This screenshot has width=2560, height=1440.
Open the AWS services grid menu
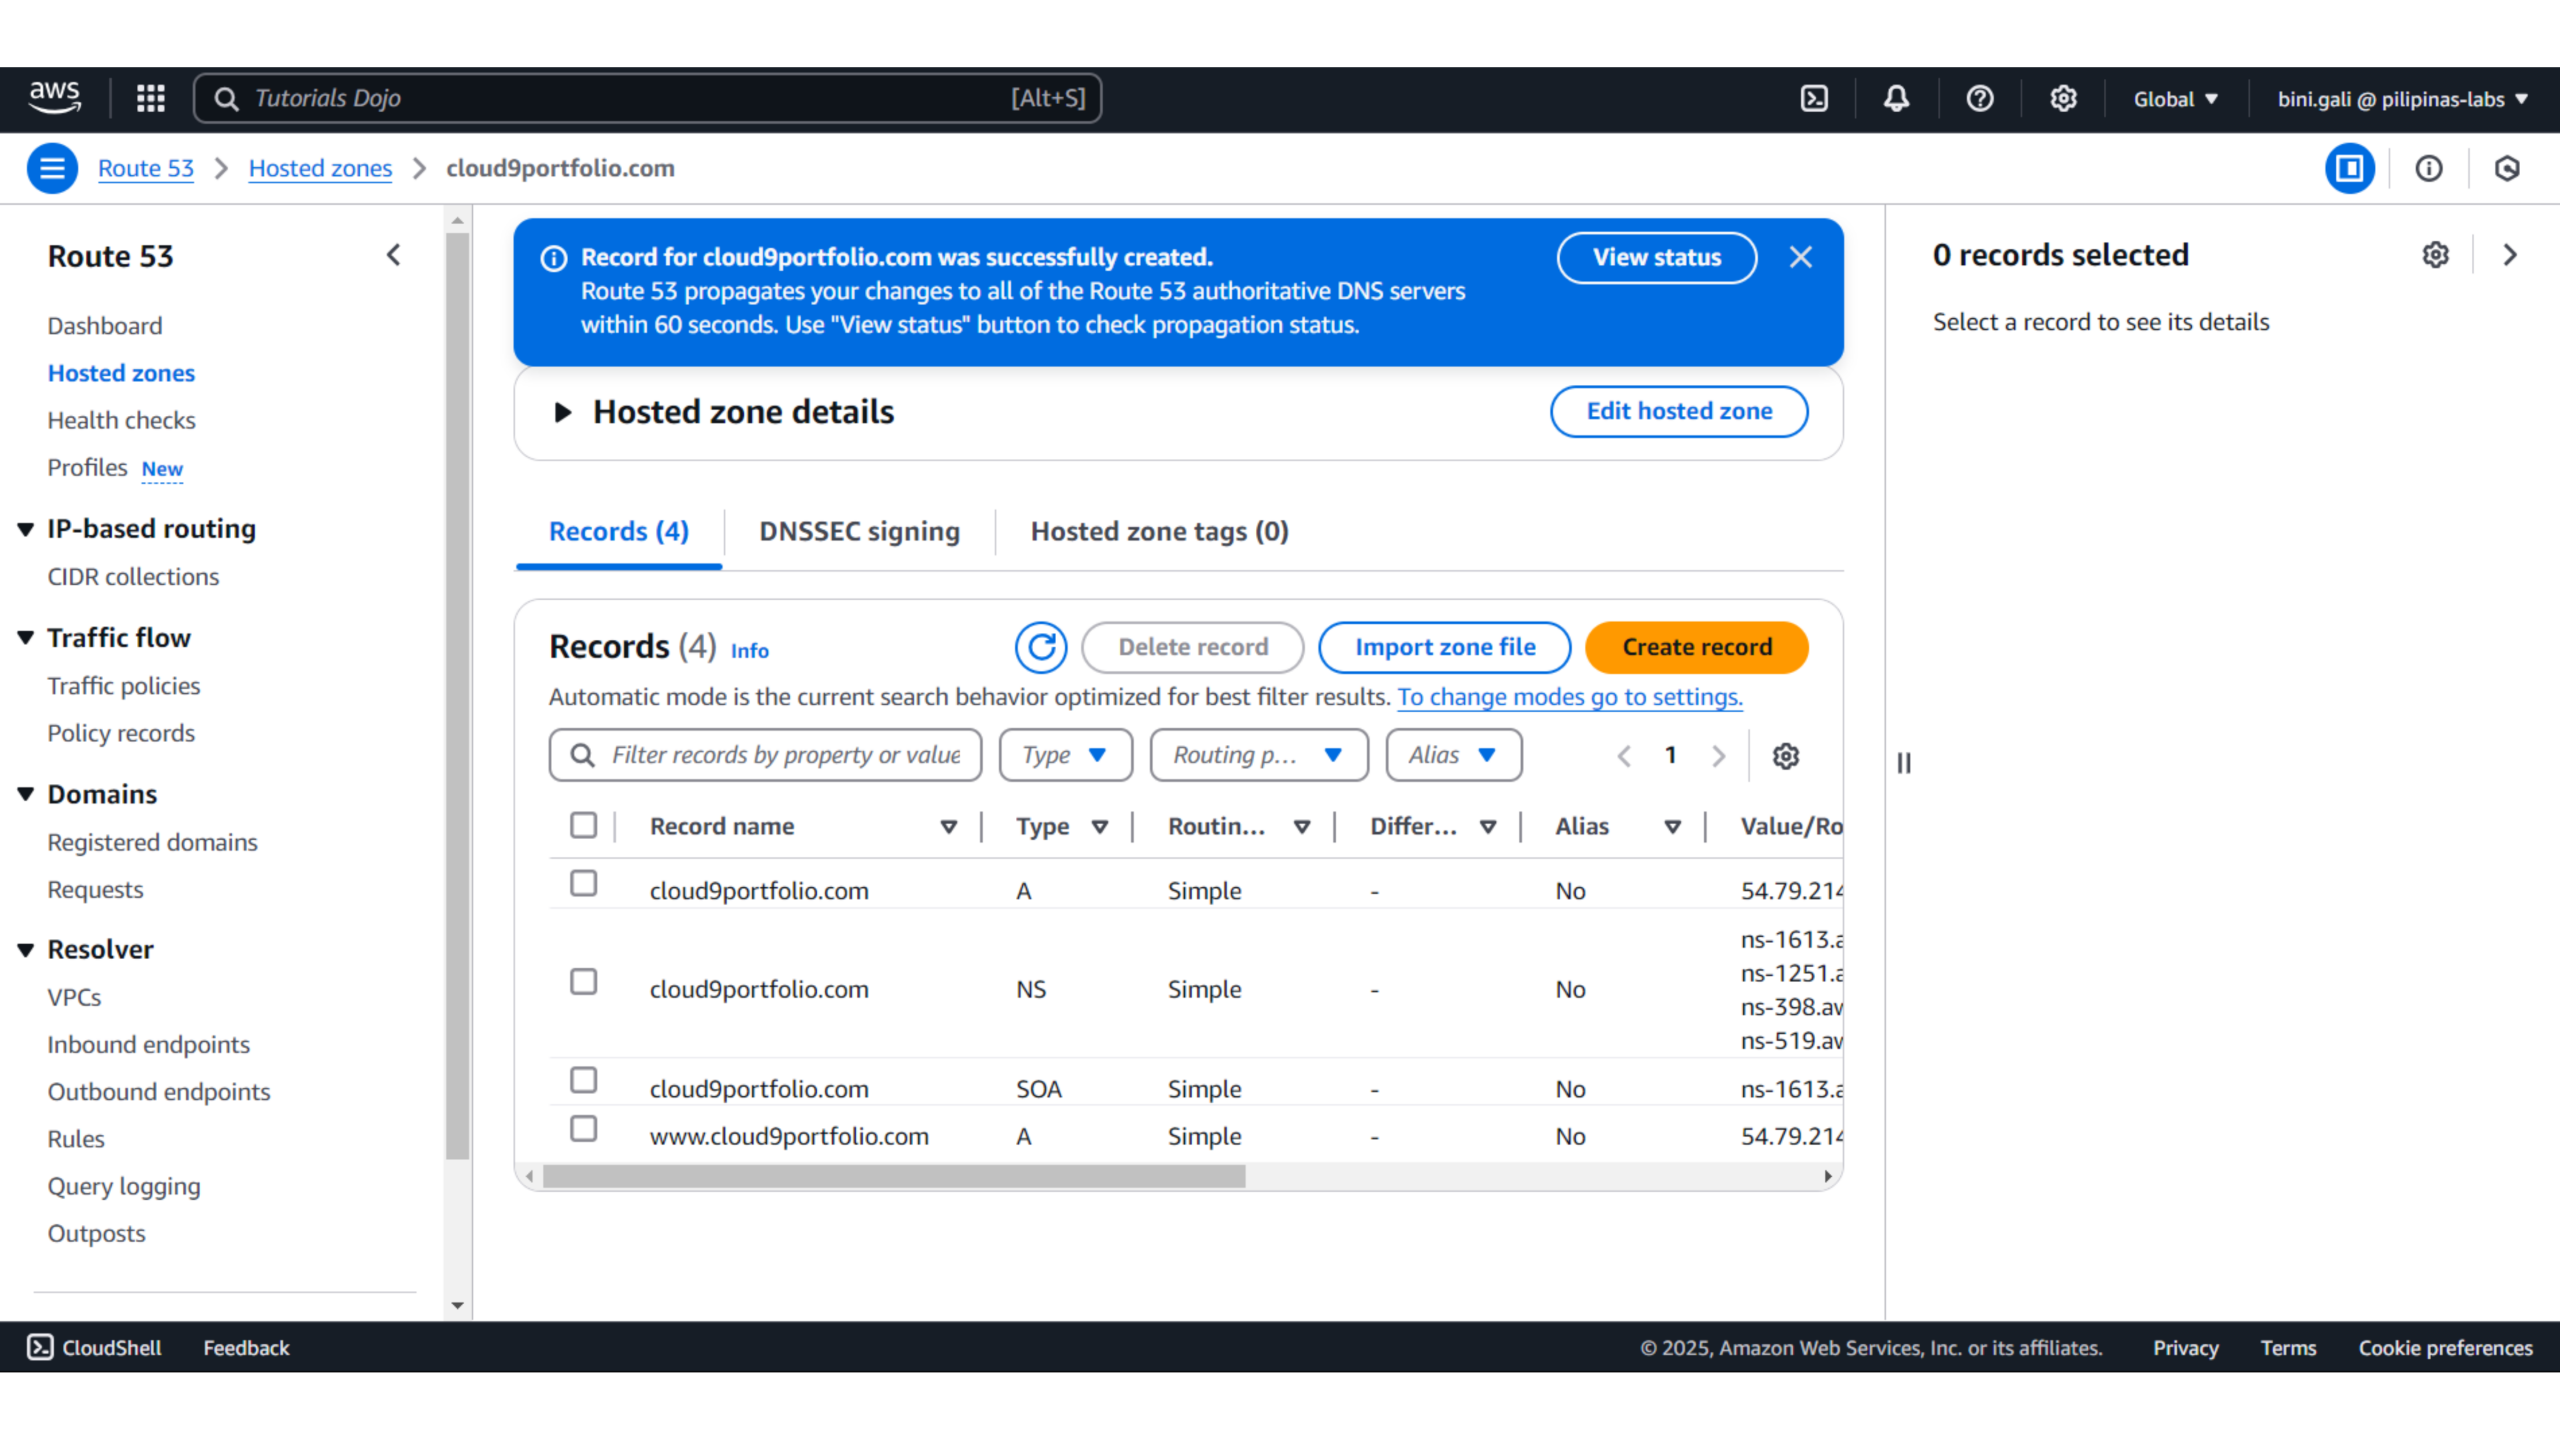coord(150,98)
